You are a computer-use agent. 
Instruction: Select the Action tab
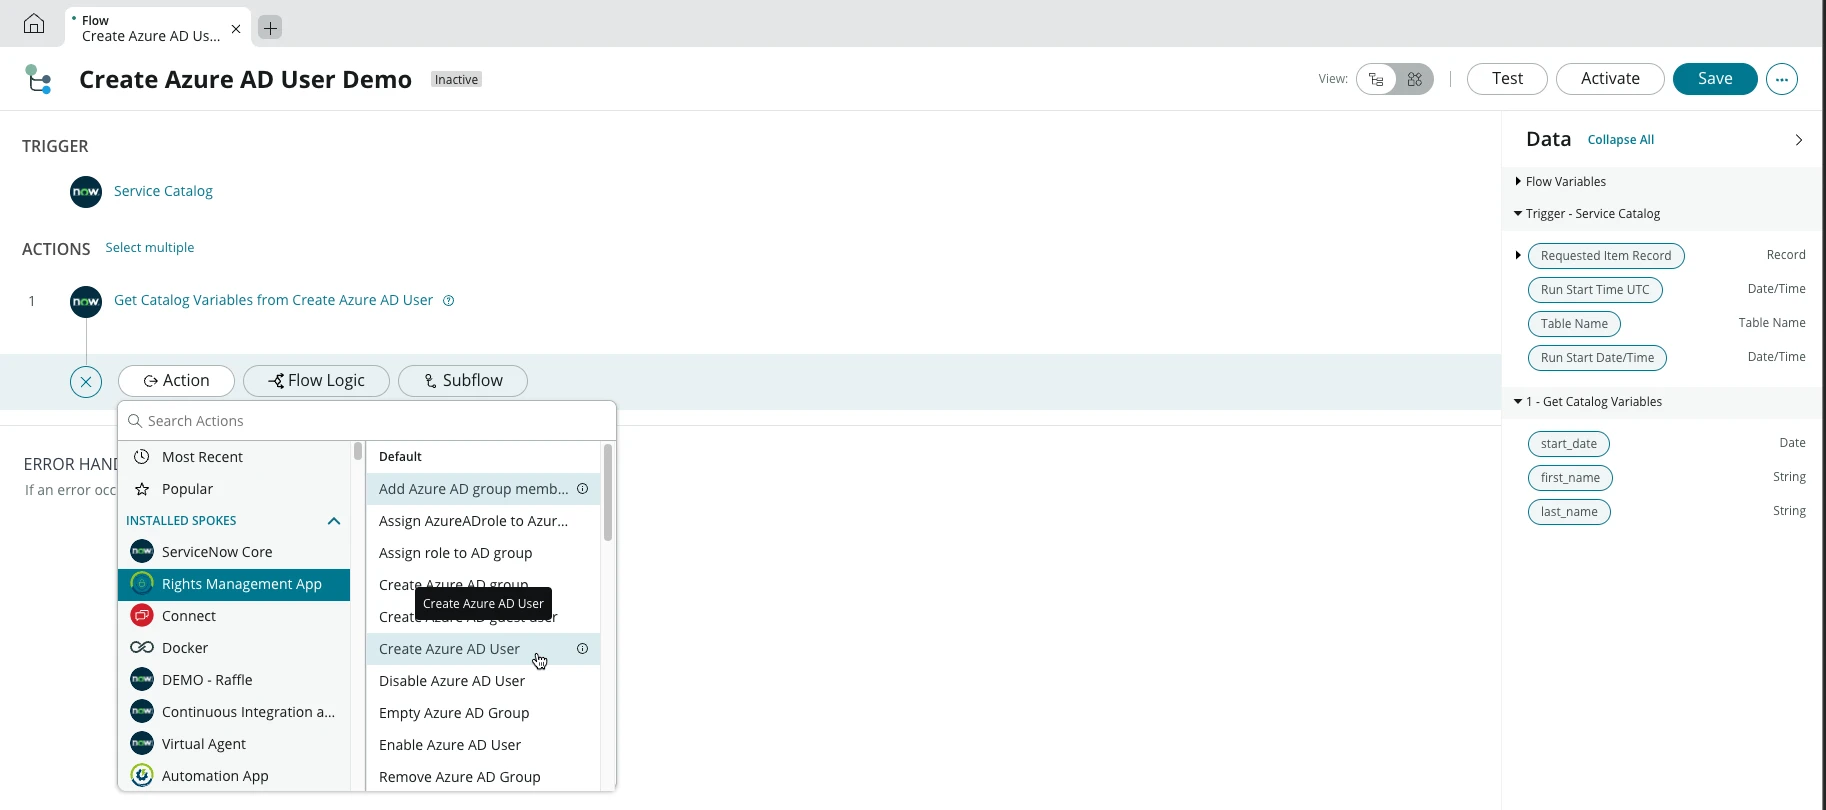[176, 381]
